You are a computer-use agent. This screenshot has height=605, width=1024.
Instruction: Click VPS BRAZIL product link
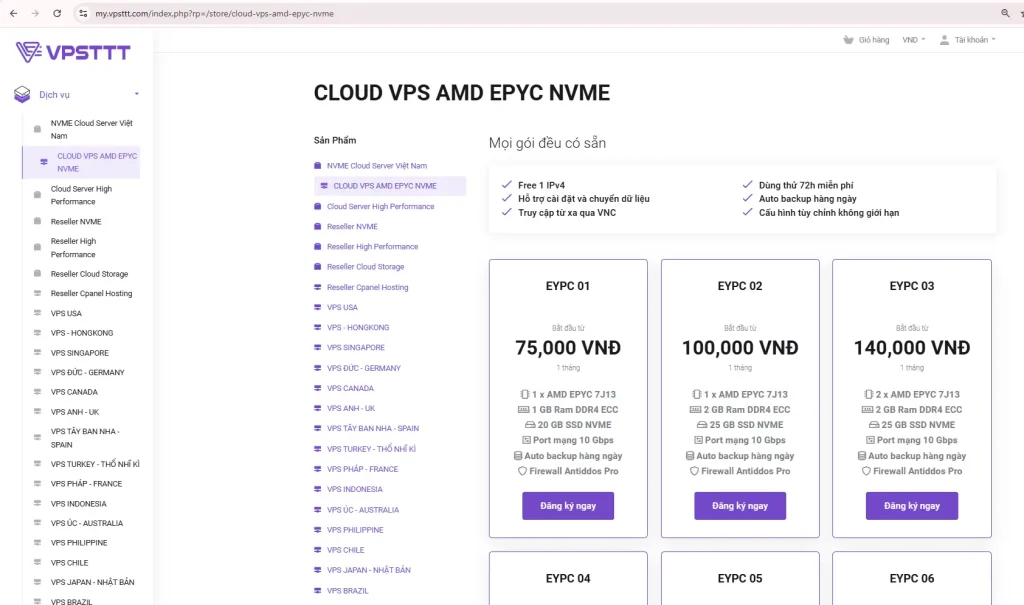347,591
